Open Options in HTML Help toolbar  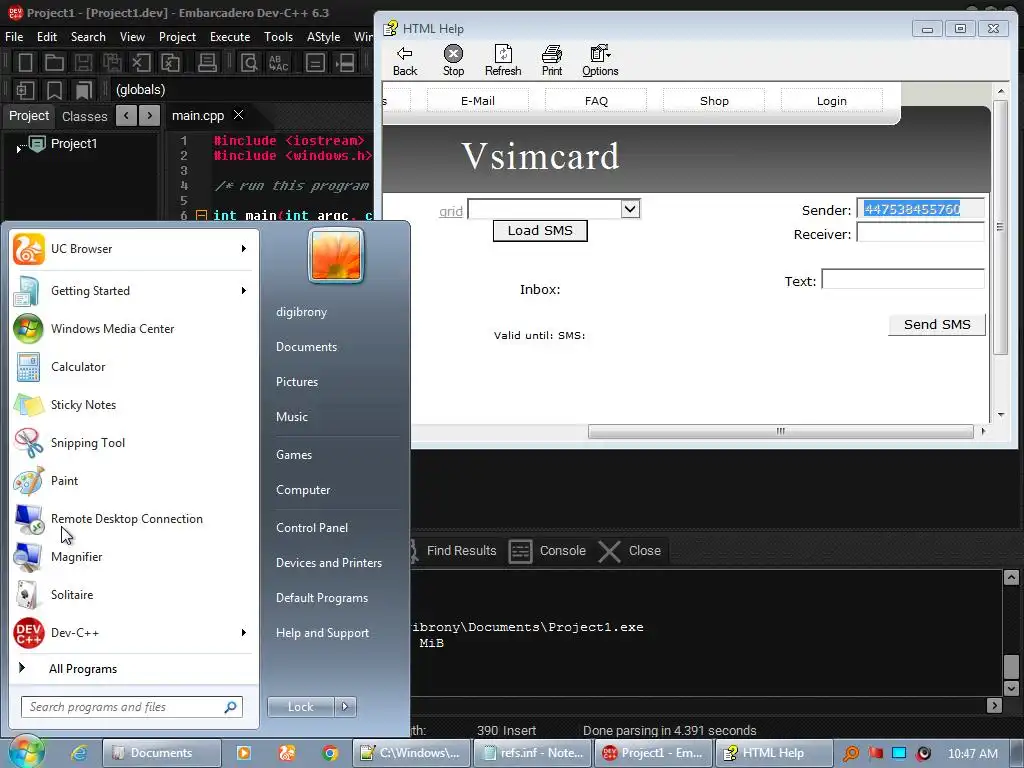pos(600,61)
